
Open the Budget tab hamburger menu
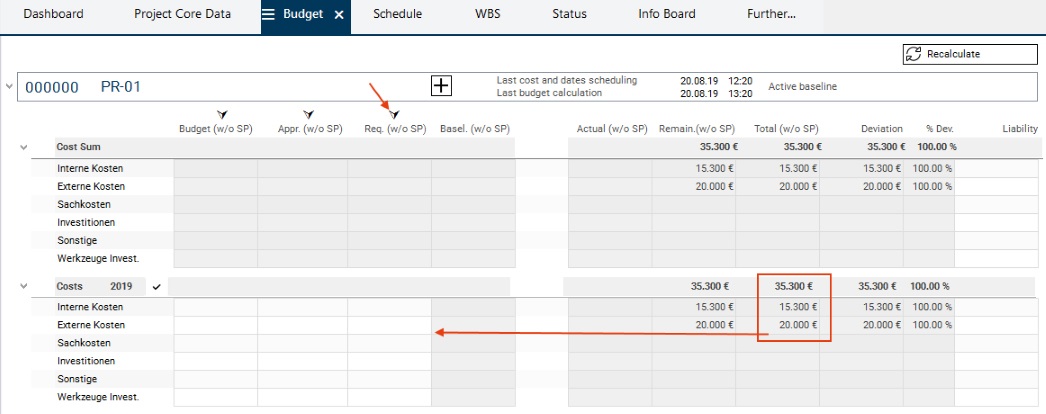(x=269, y=15)
